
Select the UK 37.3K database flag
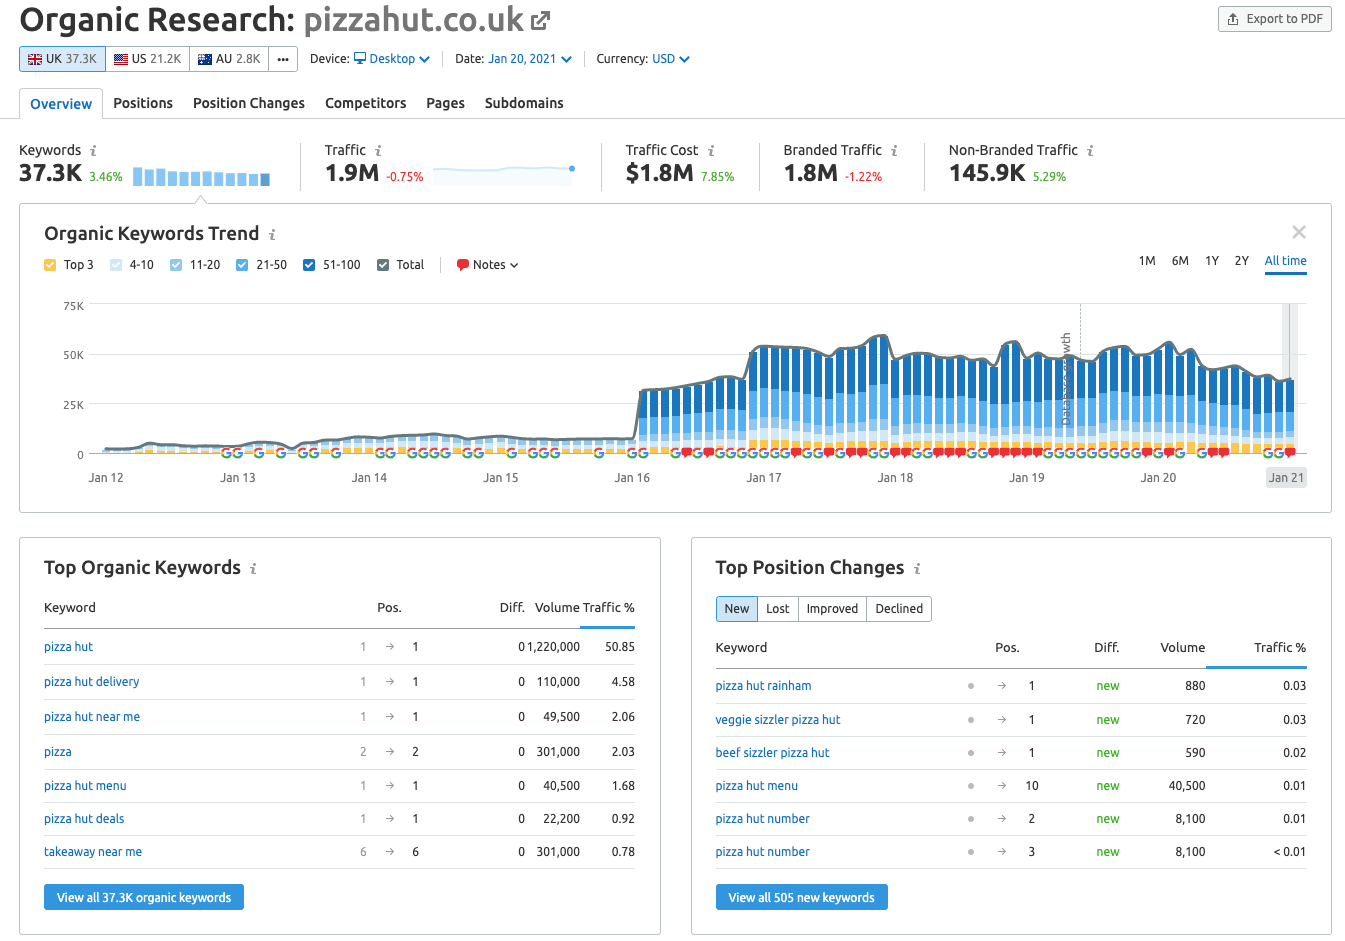(62, 59)
